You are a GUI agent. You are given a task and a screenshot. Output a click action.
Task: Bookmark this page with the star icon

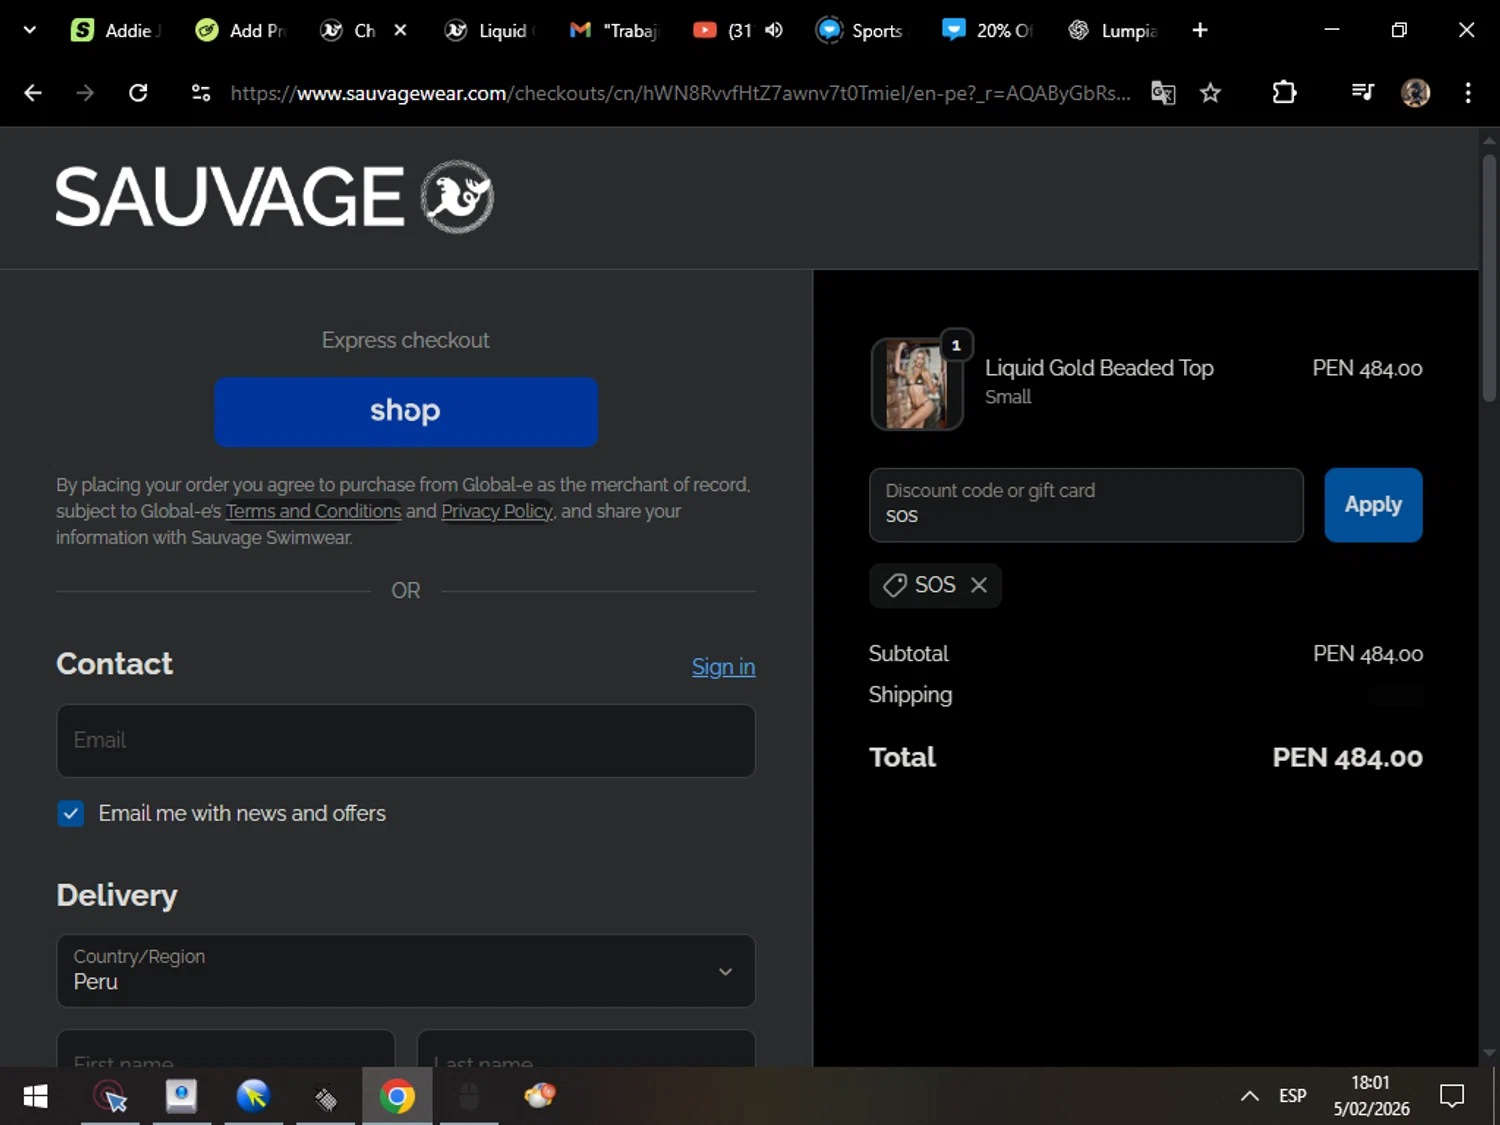1210,93
